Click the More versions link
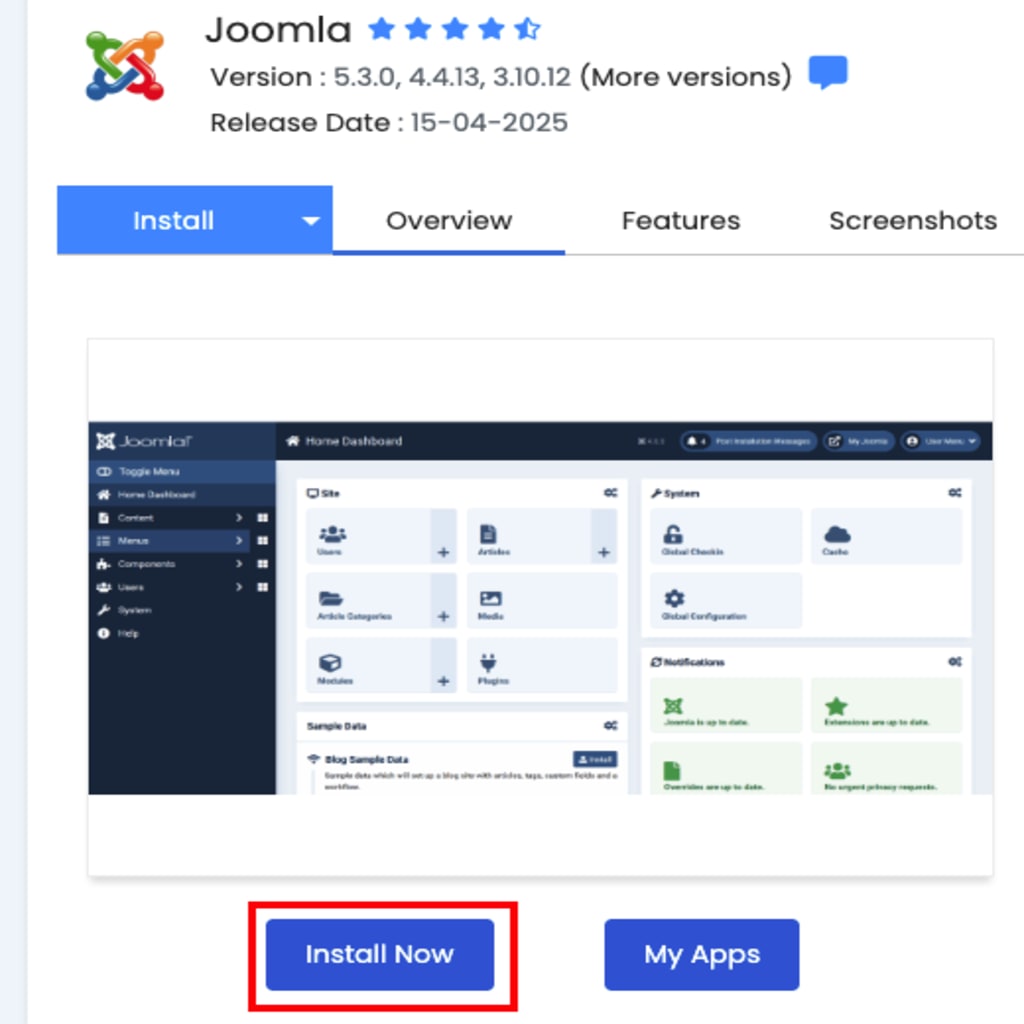The image size is (1024, 1024). click(686, 77)
